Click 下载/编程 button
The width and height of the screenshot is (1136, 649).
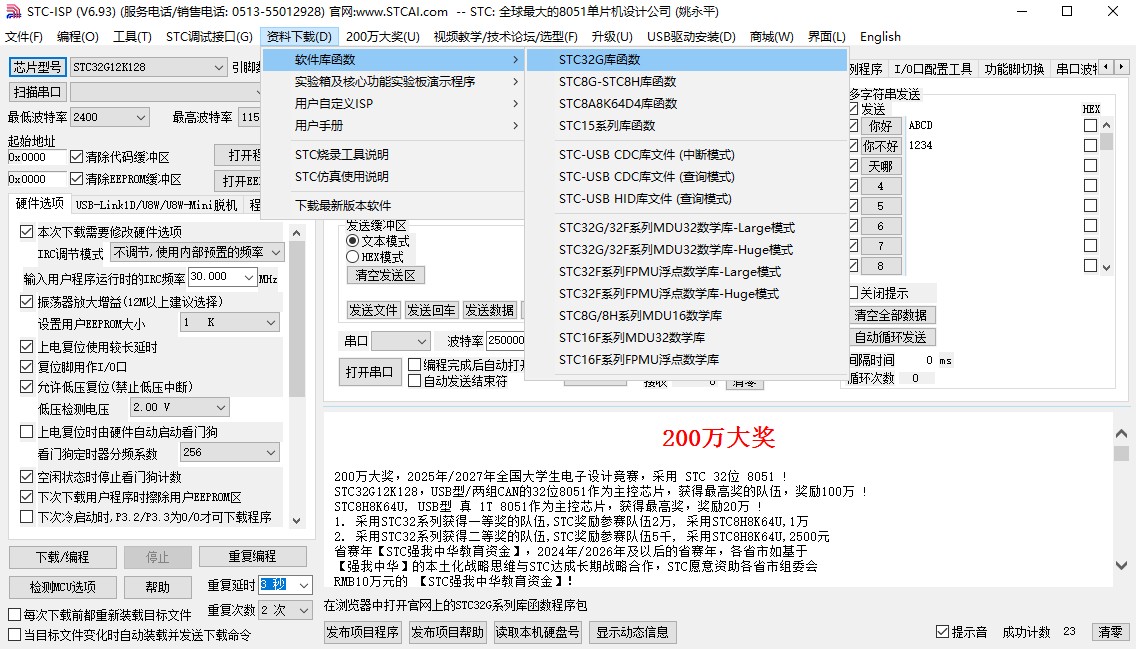62,557
